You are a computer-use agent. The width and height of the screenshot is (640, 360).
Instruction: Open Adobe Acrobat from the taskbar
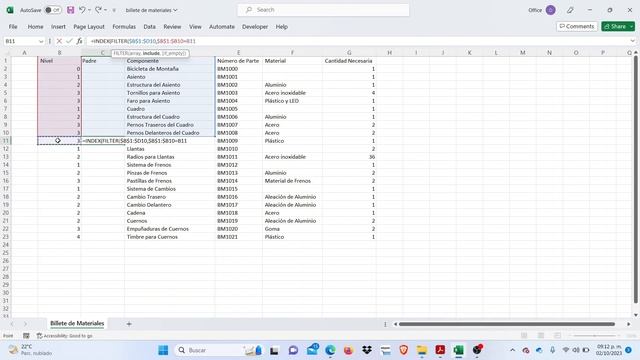(440, 350)
